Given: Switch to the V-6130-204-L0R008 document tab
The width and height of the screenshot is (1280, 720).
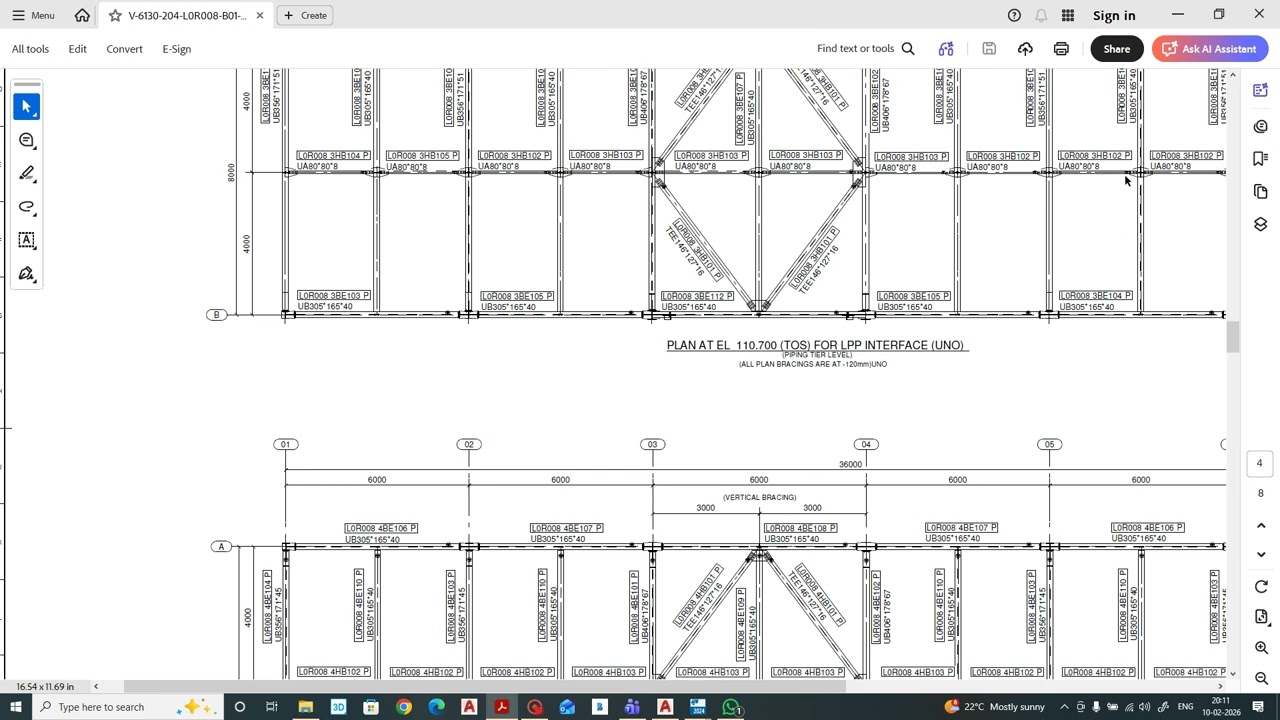Looking at the screenshot, I should point(186,15).
